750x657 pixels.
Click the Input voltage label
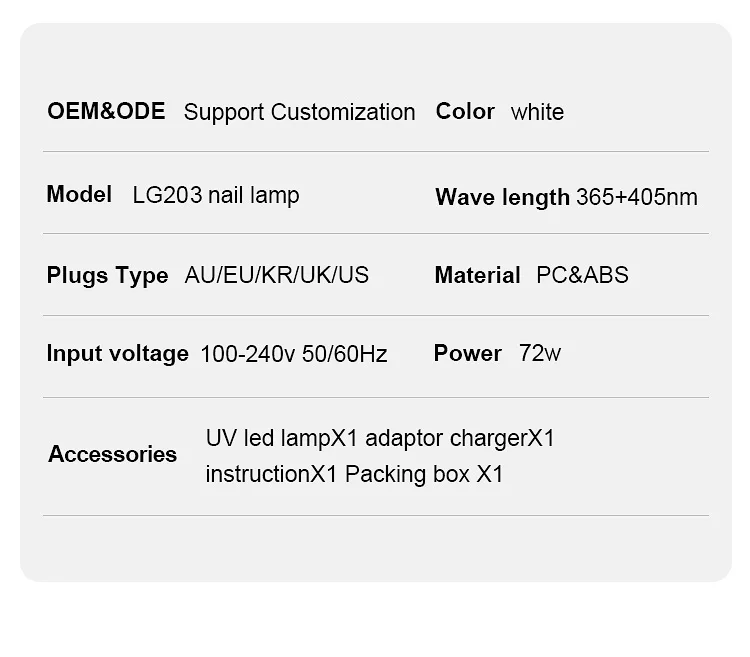[117, 353]
